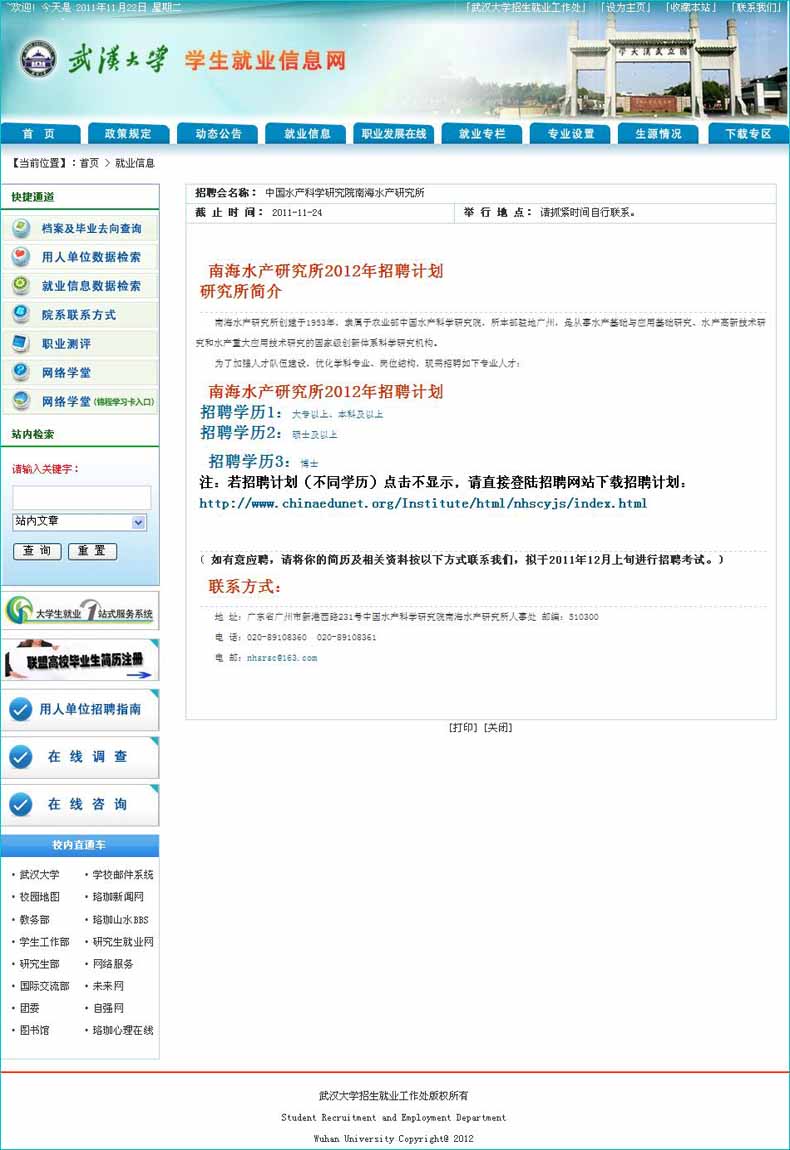Click the 联系我们 top link
790x1150 pixels.
click(756, 7)
